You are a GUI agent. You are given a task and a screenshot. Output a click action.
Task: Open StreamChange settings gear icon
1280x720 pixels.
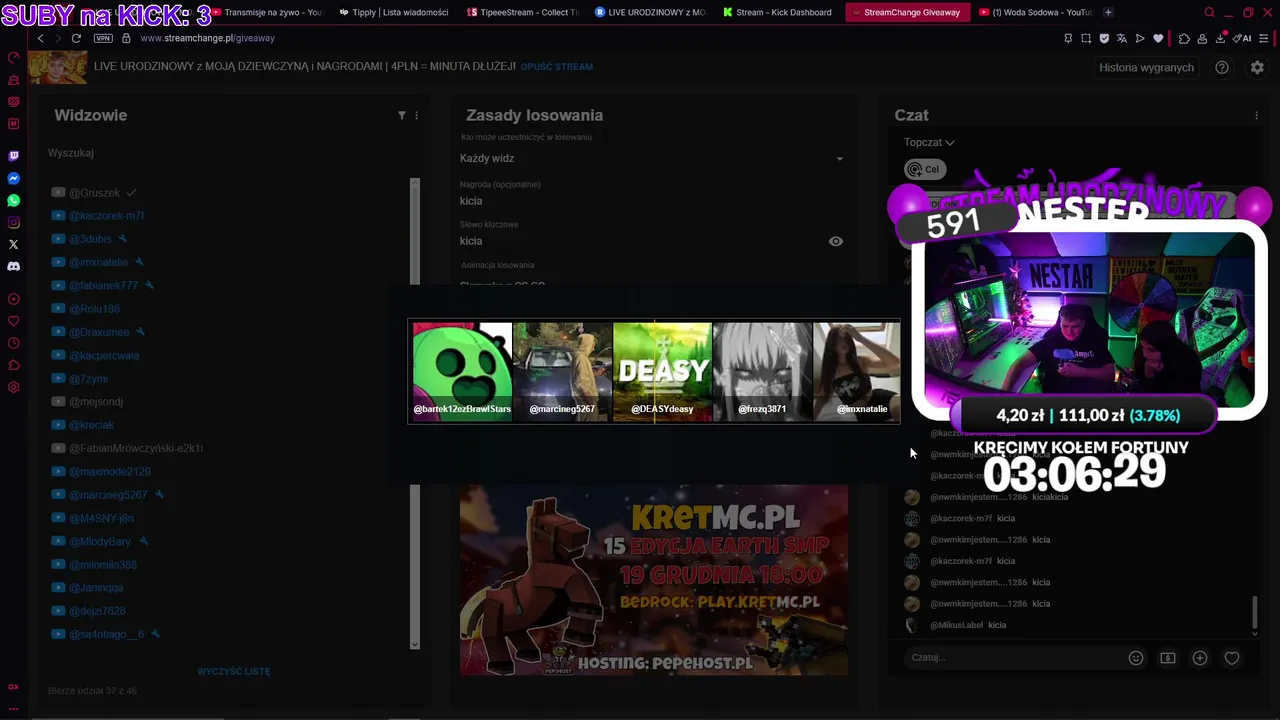click(1257, 67)
